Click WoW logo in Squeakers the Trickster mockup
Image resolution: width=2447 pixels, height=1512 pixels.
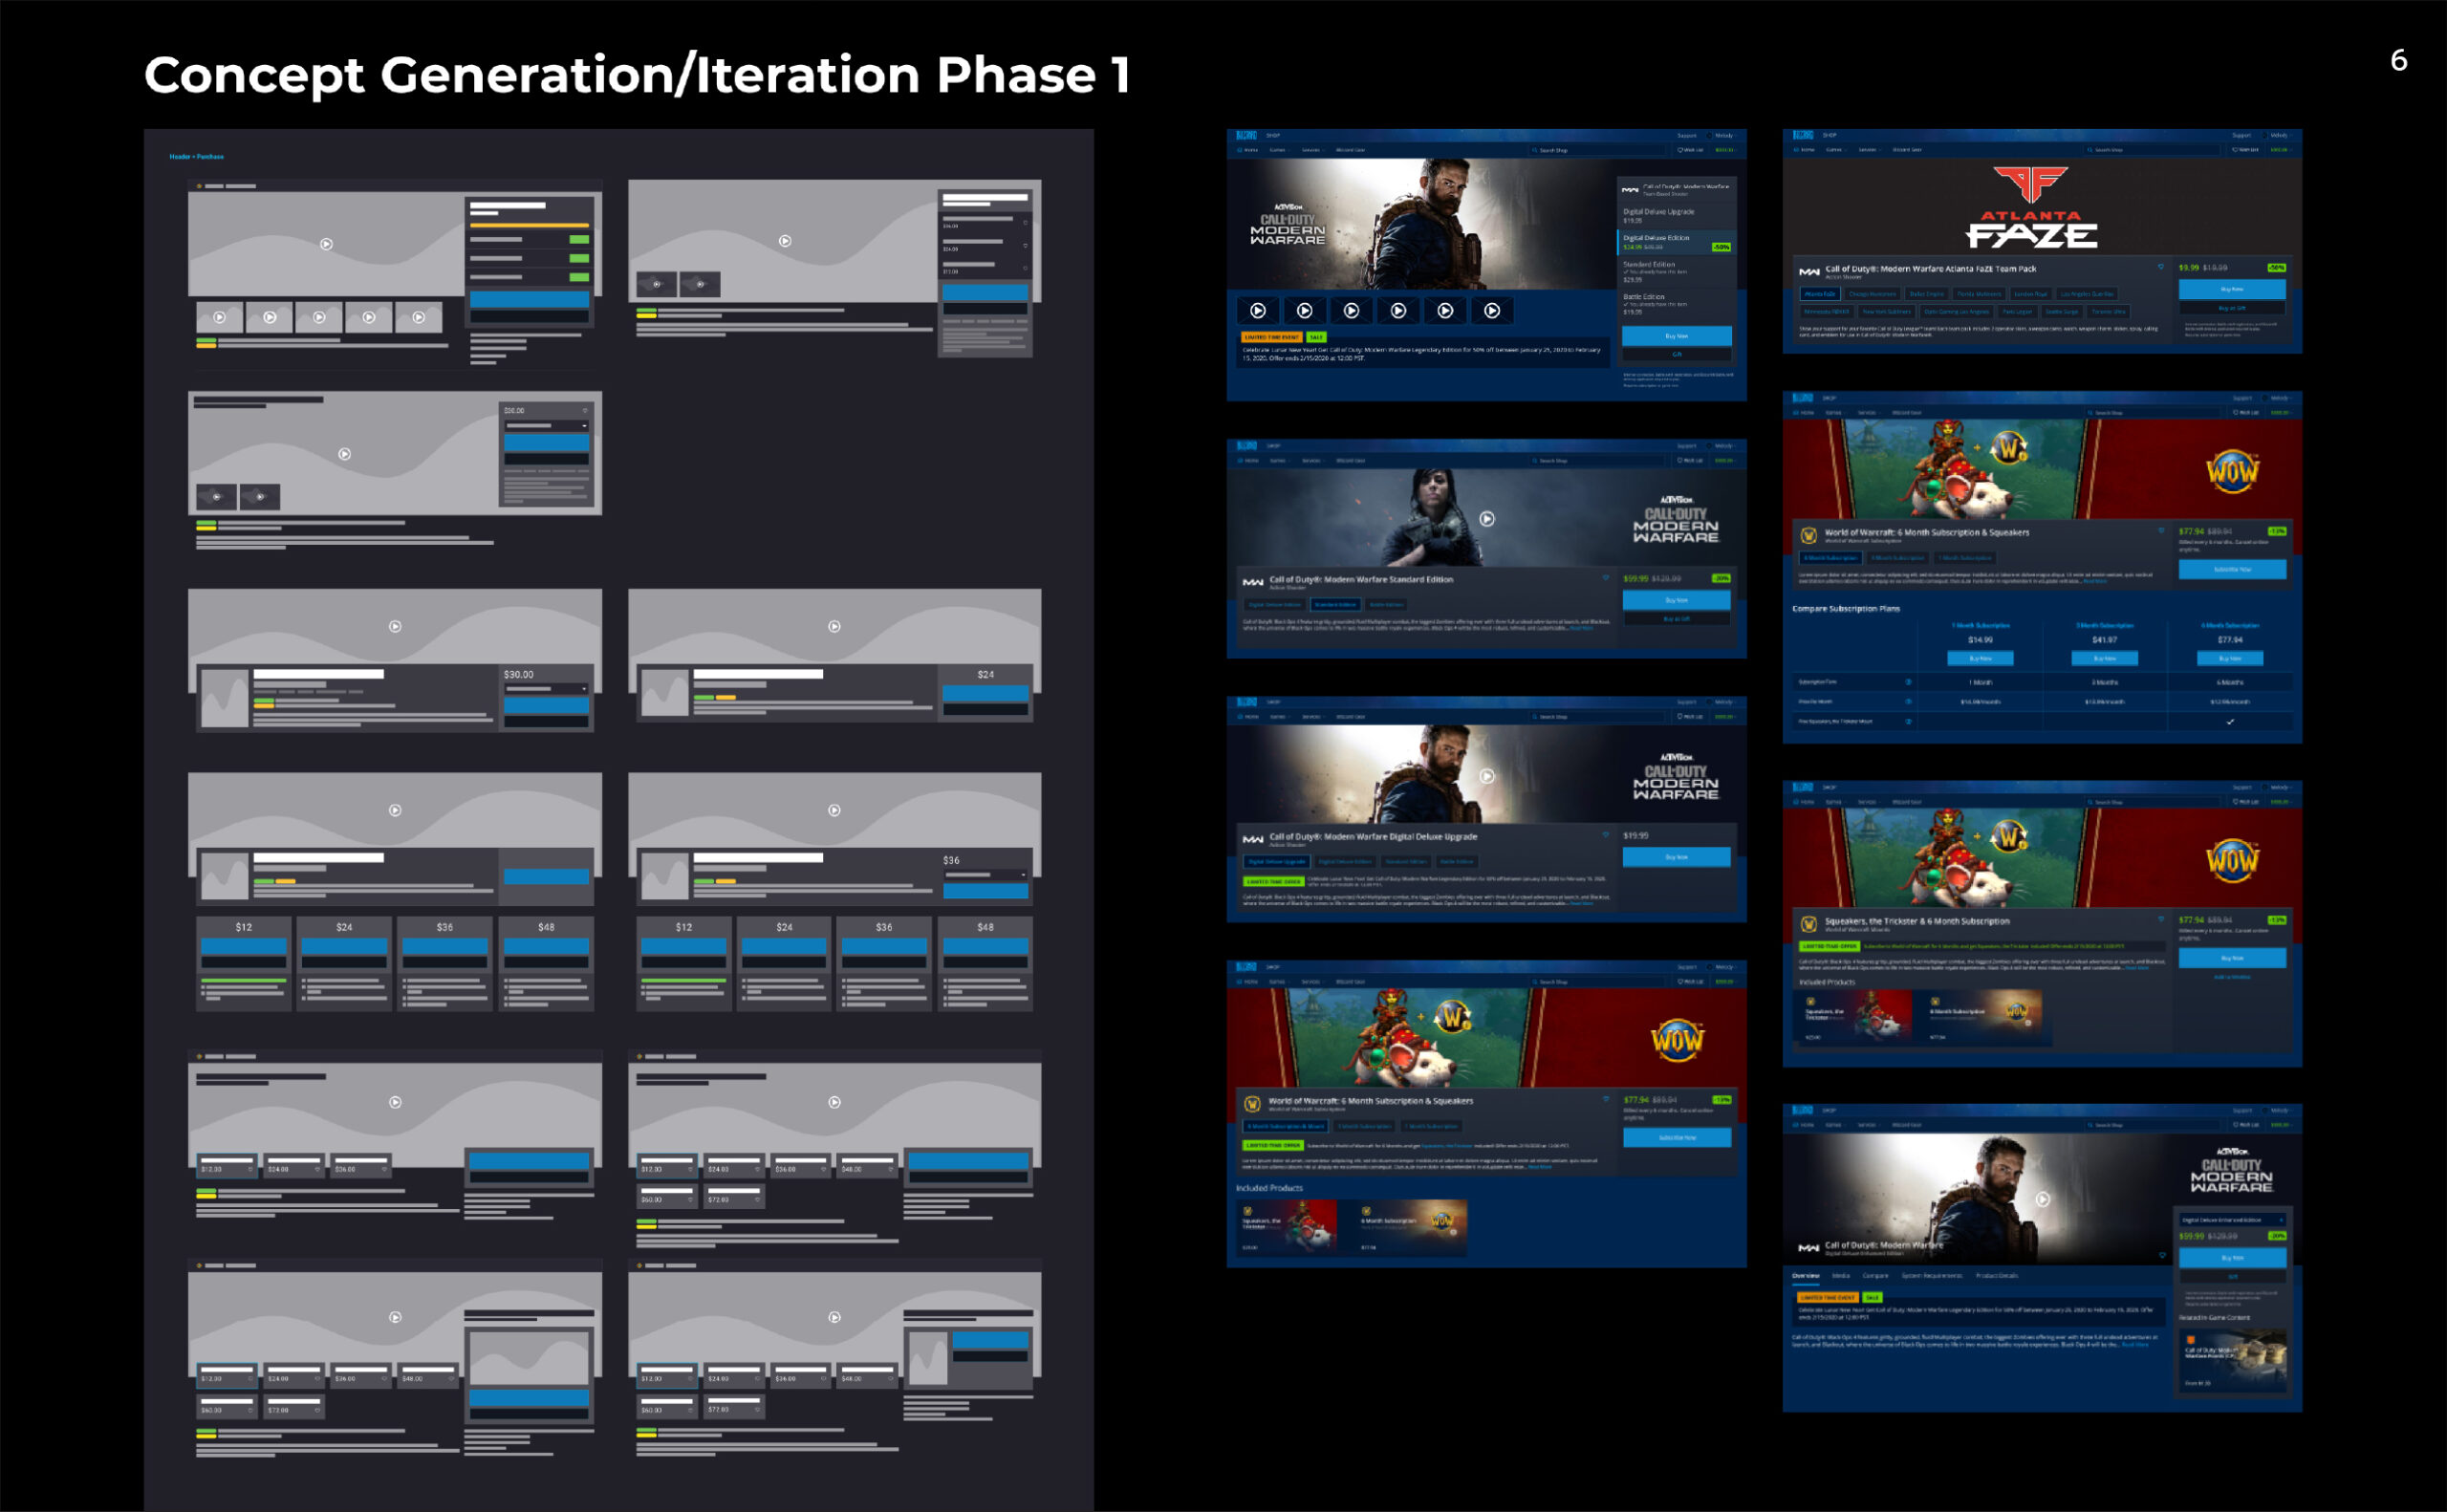coord(2233,860)
